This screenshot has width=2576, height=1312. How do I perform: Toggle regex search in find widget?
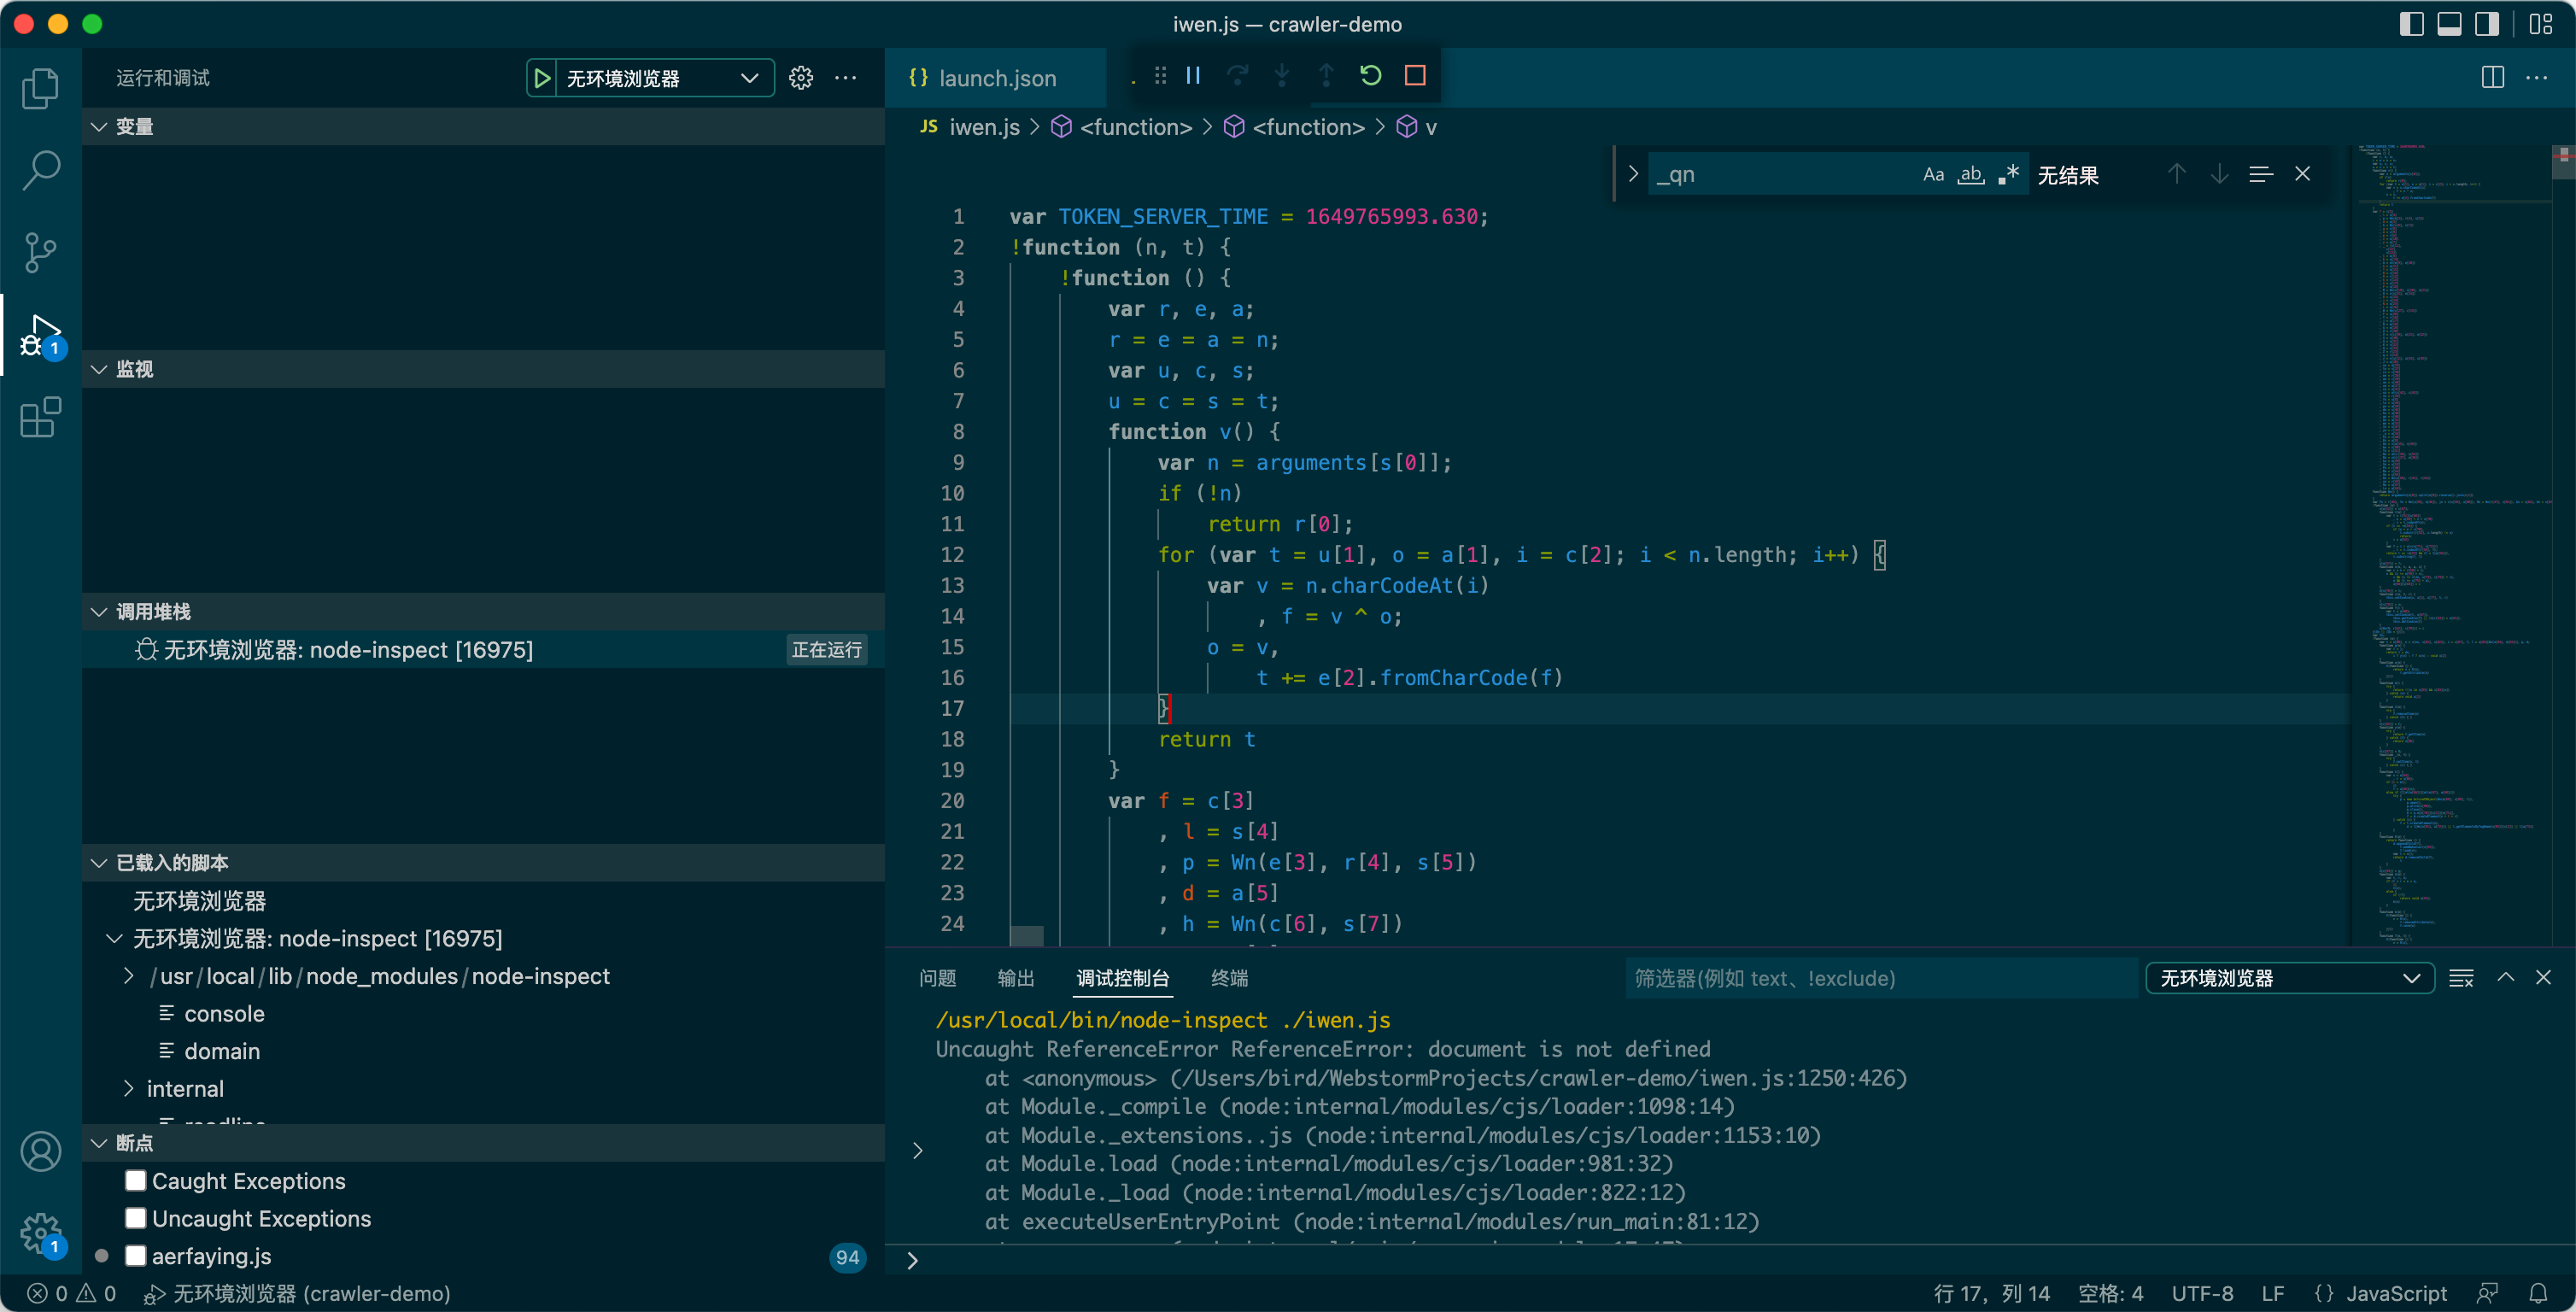tap(2008, 175)
